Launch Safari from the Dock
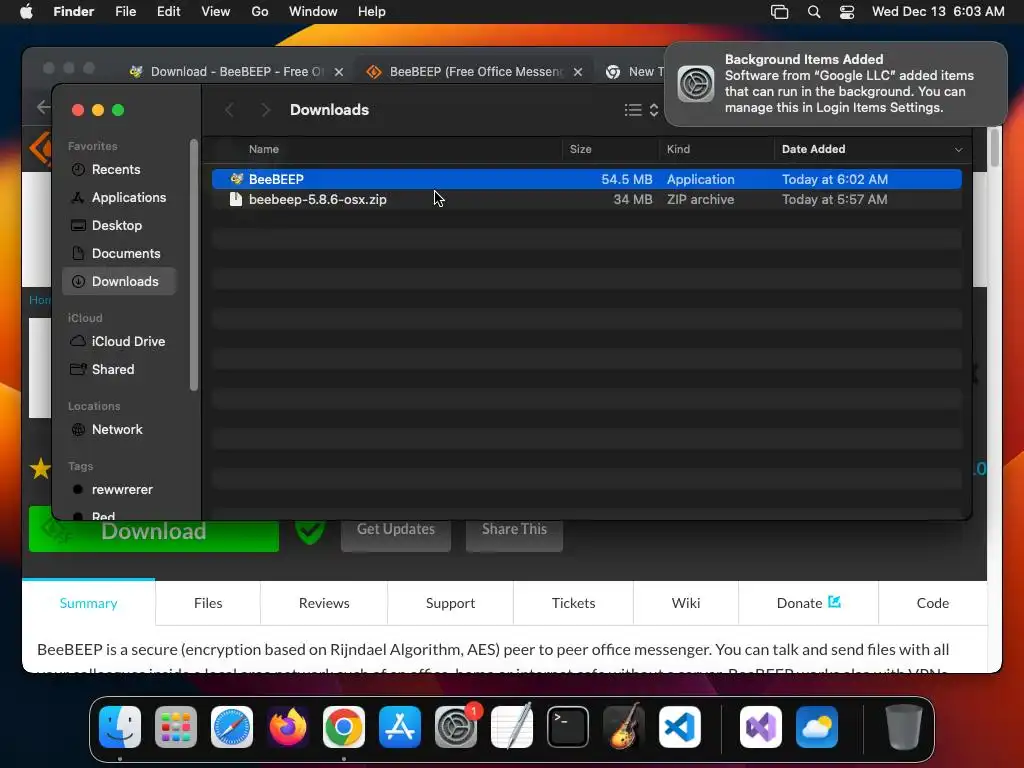The width and height of the screenshot is (1024, 768). pyautogui.click(x=232, y=727)
